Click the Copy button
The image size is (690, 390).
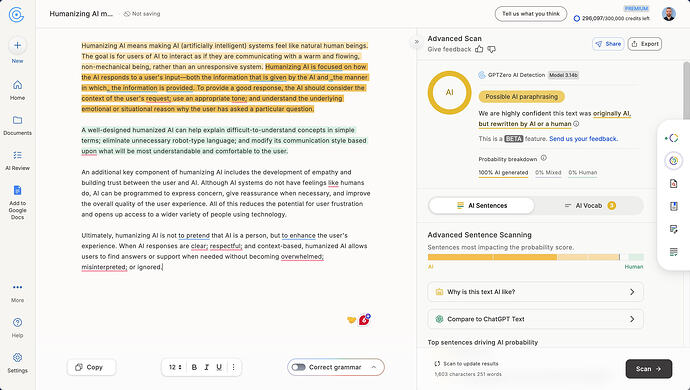(x=92, y=367)
